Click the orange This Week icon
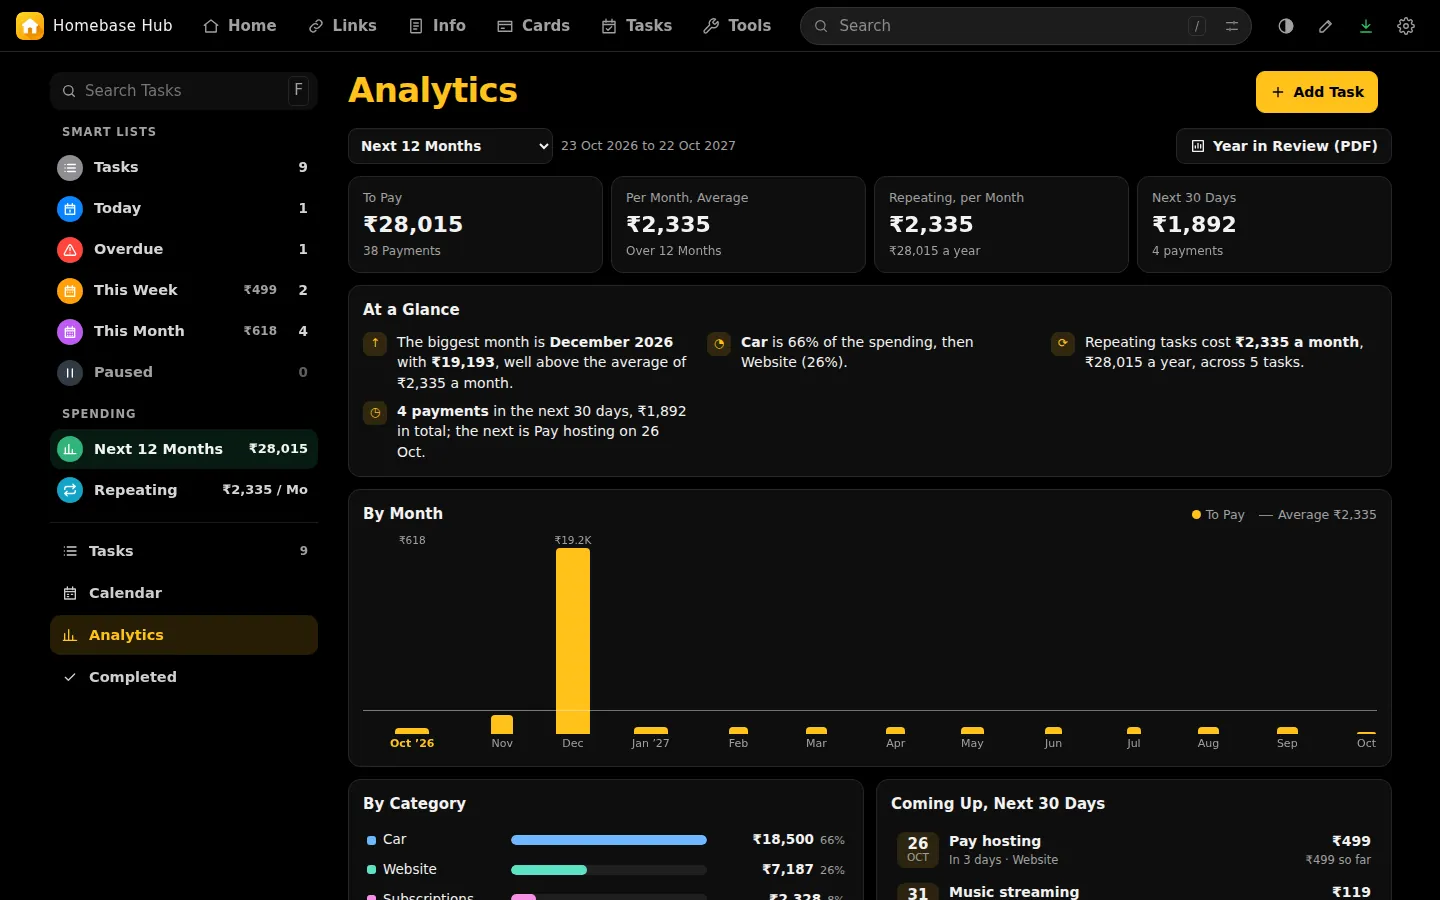This screenshot has width=1440, height=900. pyautogui.click(x=70, y=291)
